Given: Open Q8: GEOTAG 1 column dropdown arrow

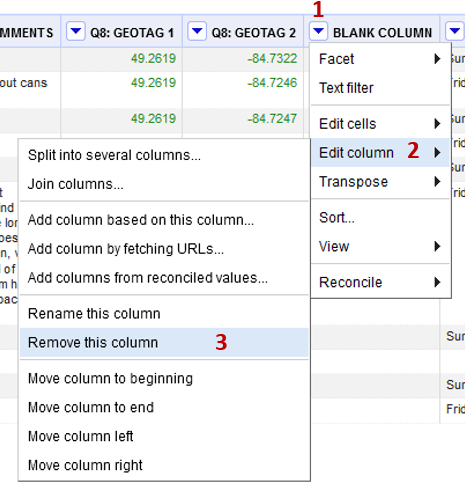Looking at the screenshot, I should tap(76, 32).
